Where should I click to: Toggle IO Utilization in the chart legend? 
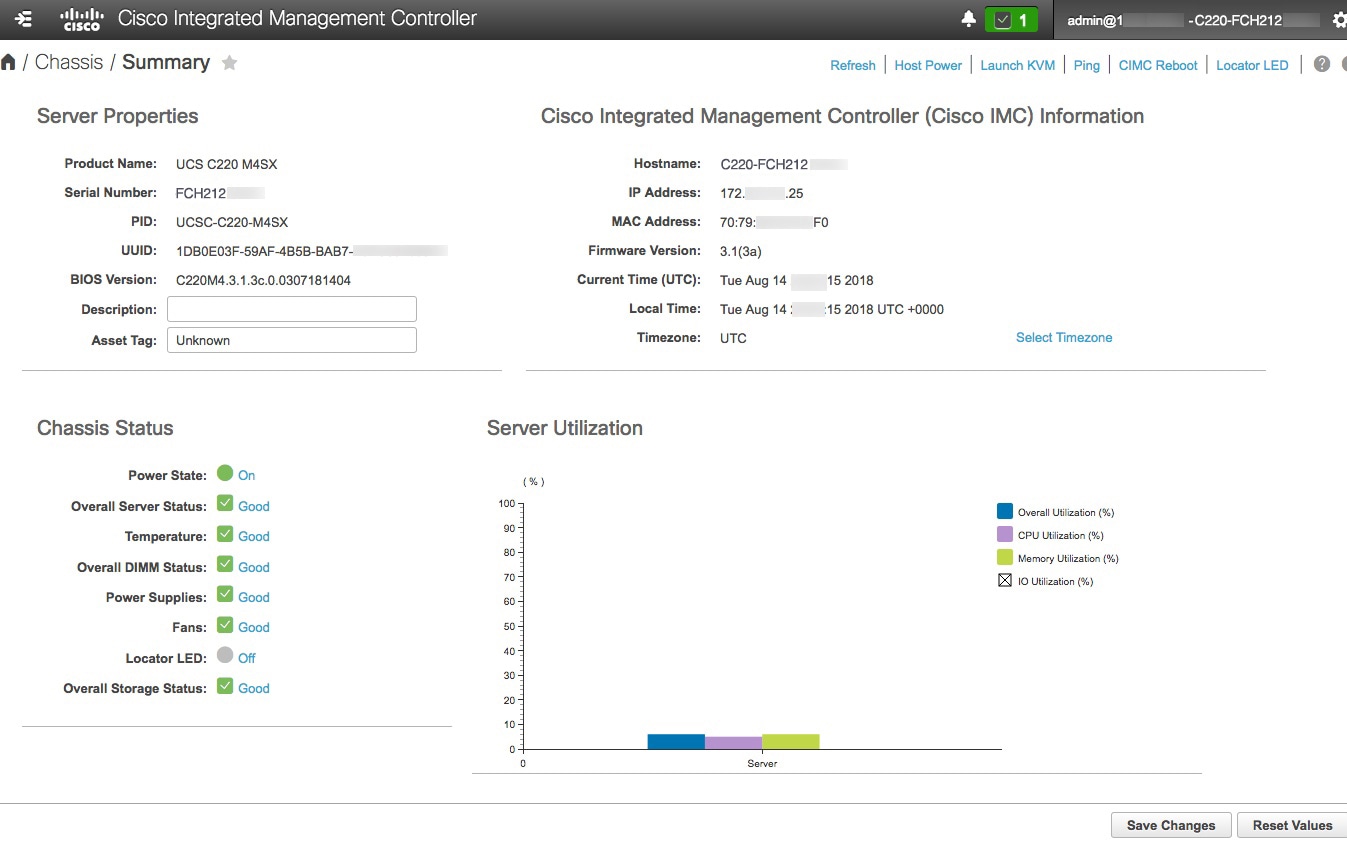coord(1004,580)
